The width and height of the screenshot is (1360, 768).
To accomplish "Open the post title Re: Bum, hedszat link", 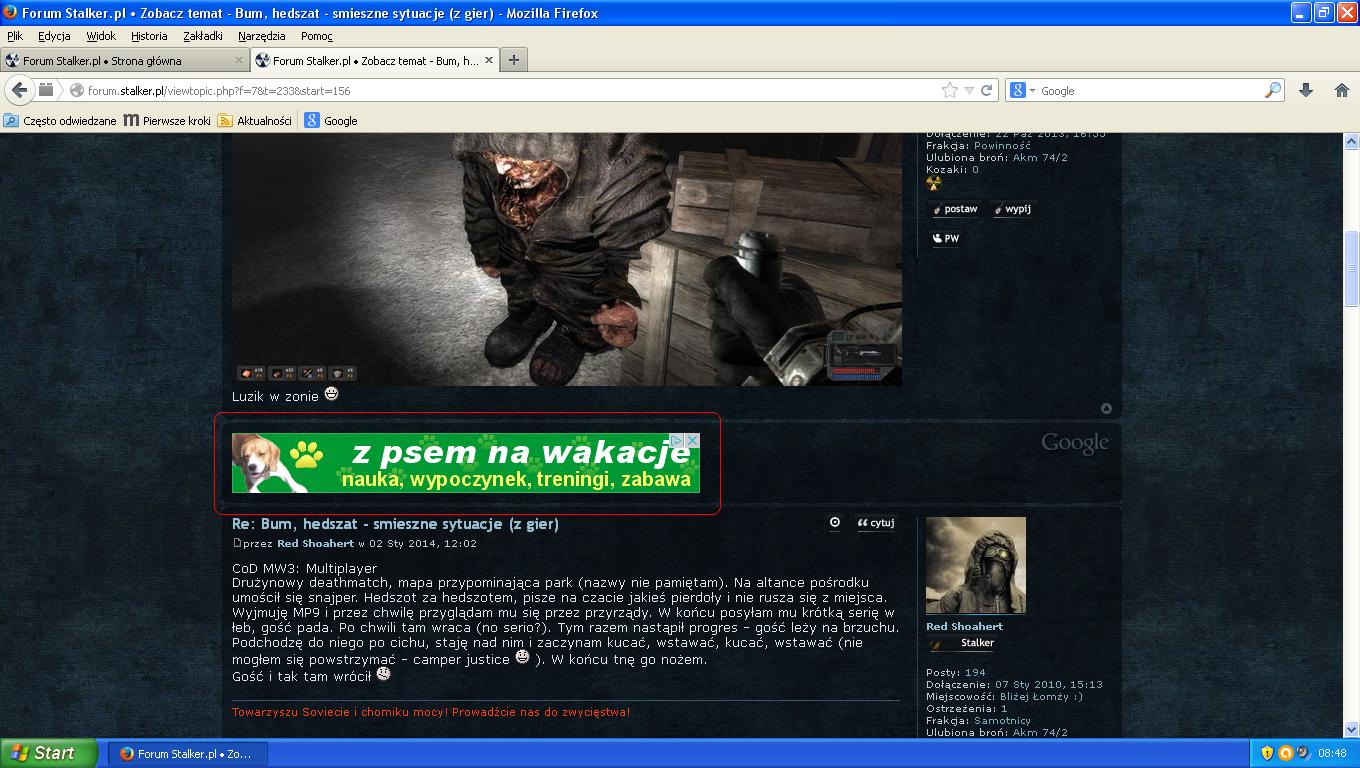I will tap(395, 523).
